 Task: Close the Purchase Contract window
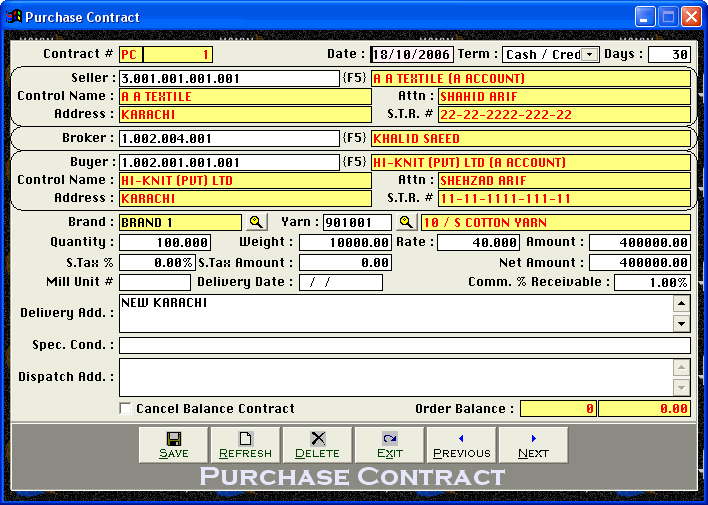(691, 17)
